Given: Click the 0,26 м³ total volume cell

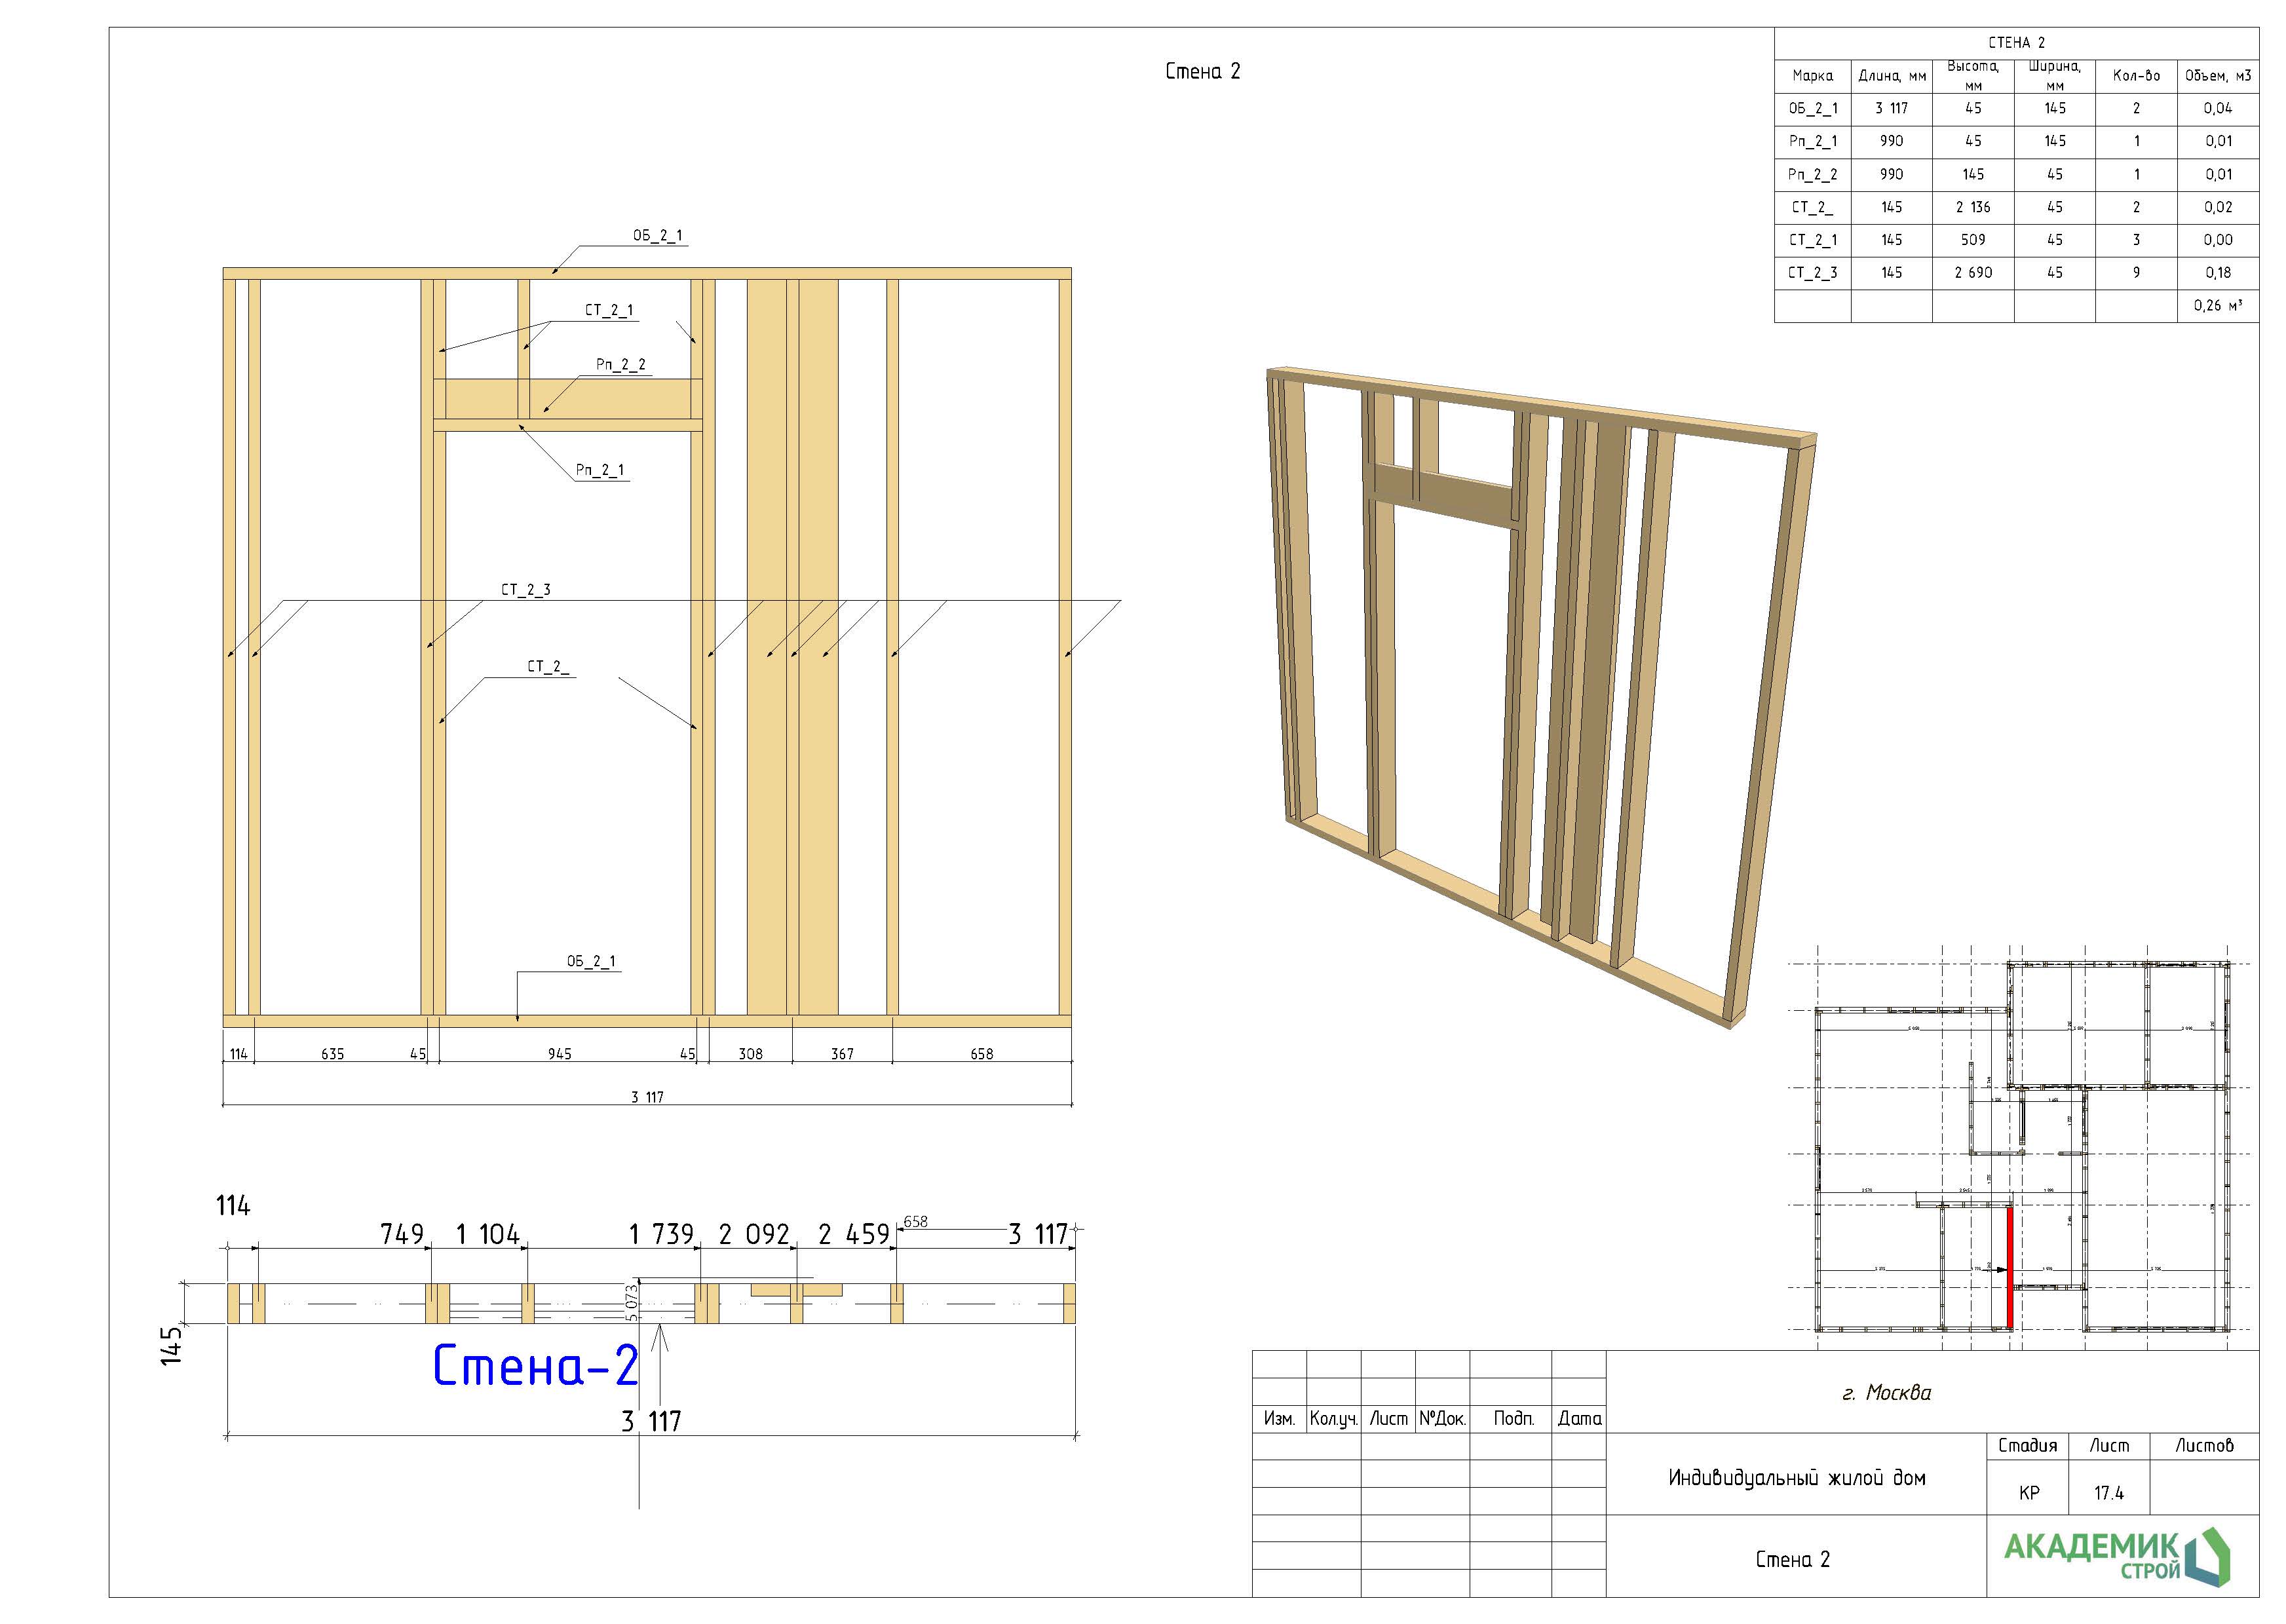Looking at the screenshot, I should [2217, 306].
